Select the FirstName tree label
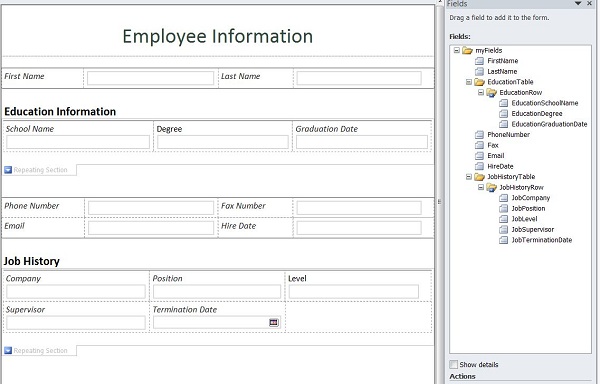 (502, 61)
